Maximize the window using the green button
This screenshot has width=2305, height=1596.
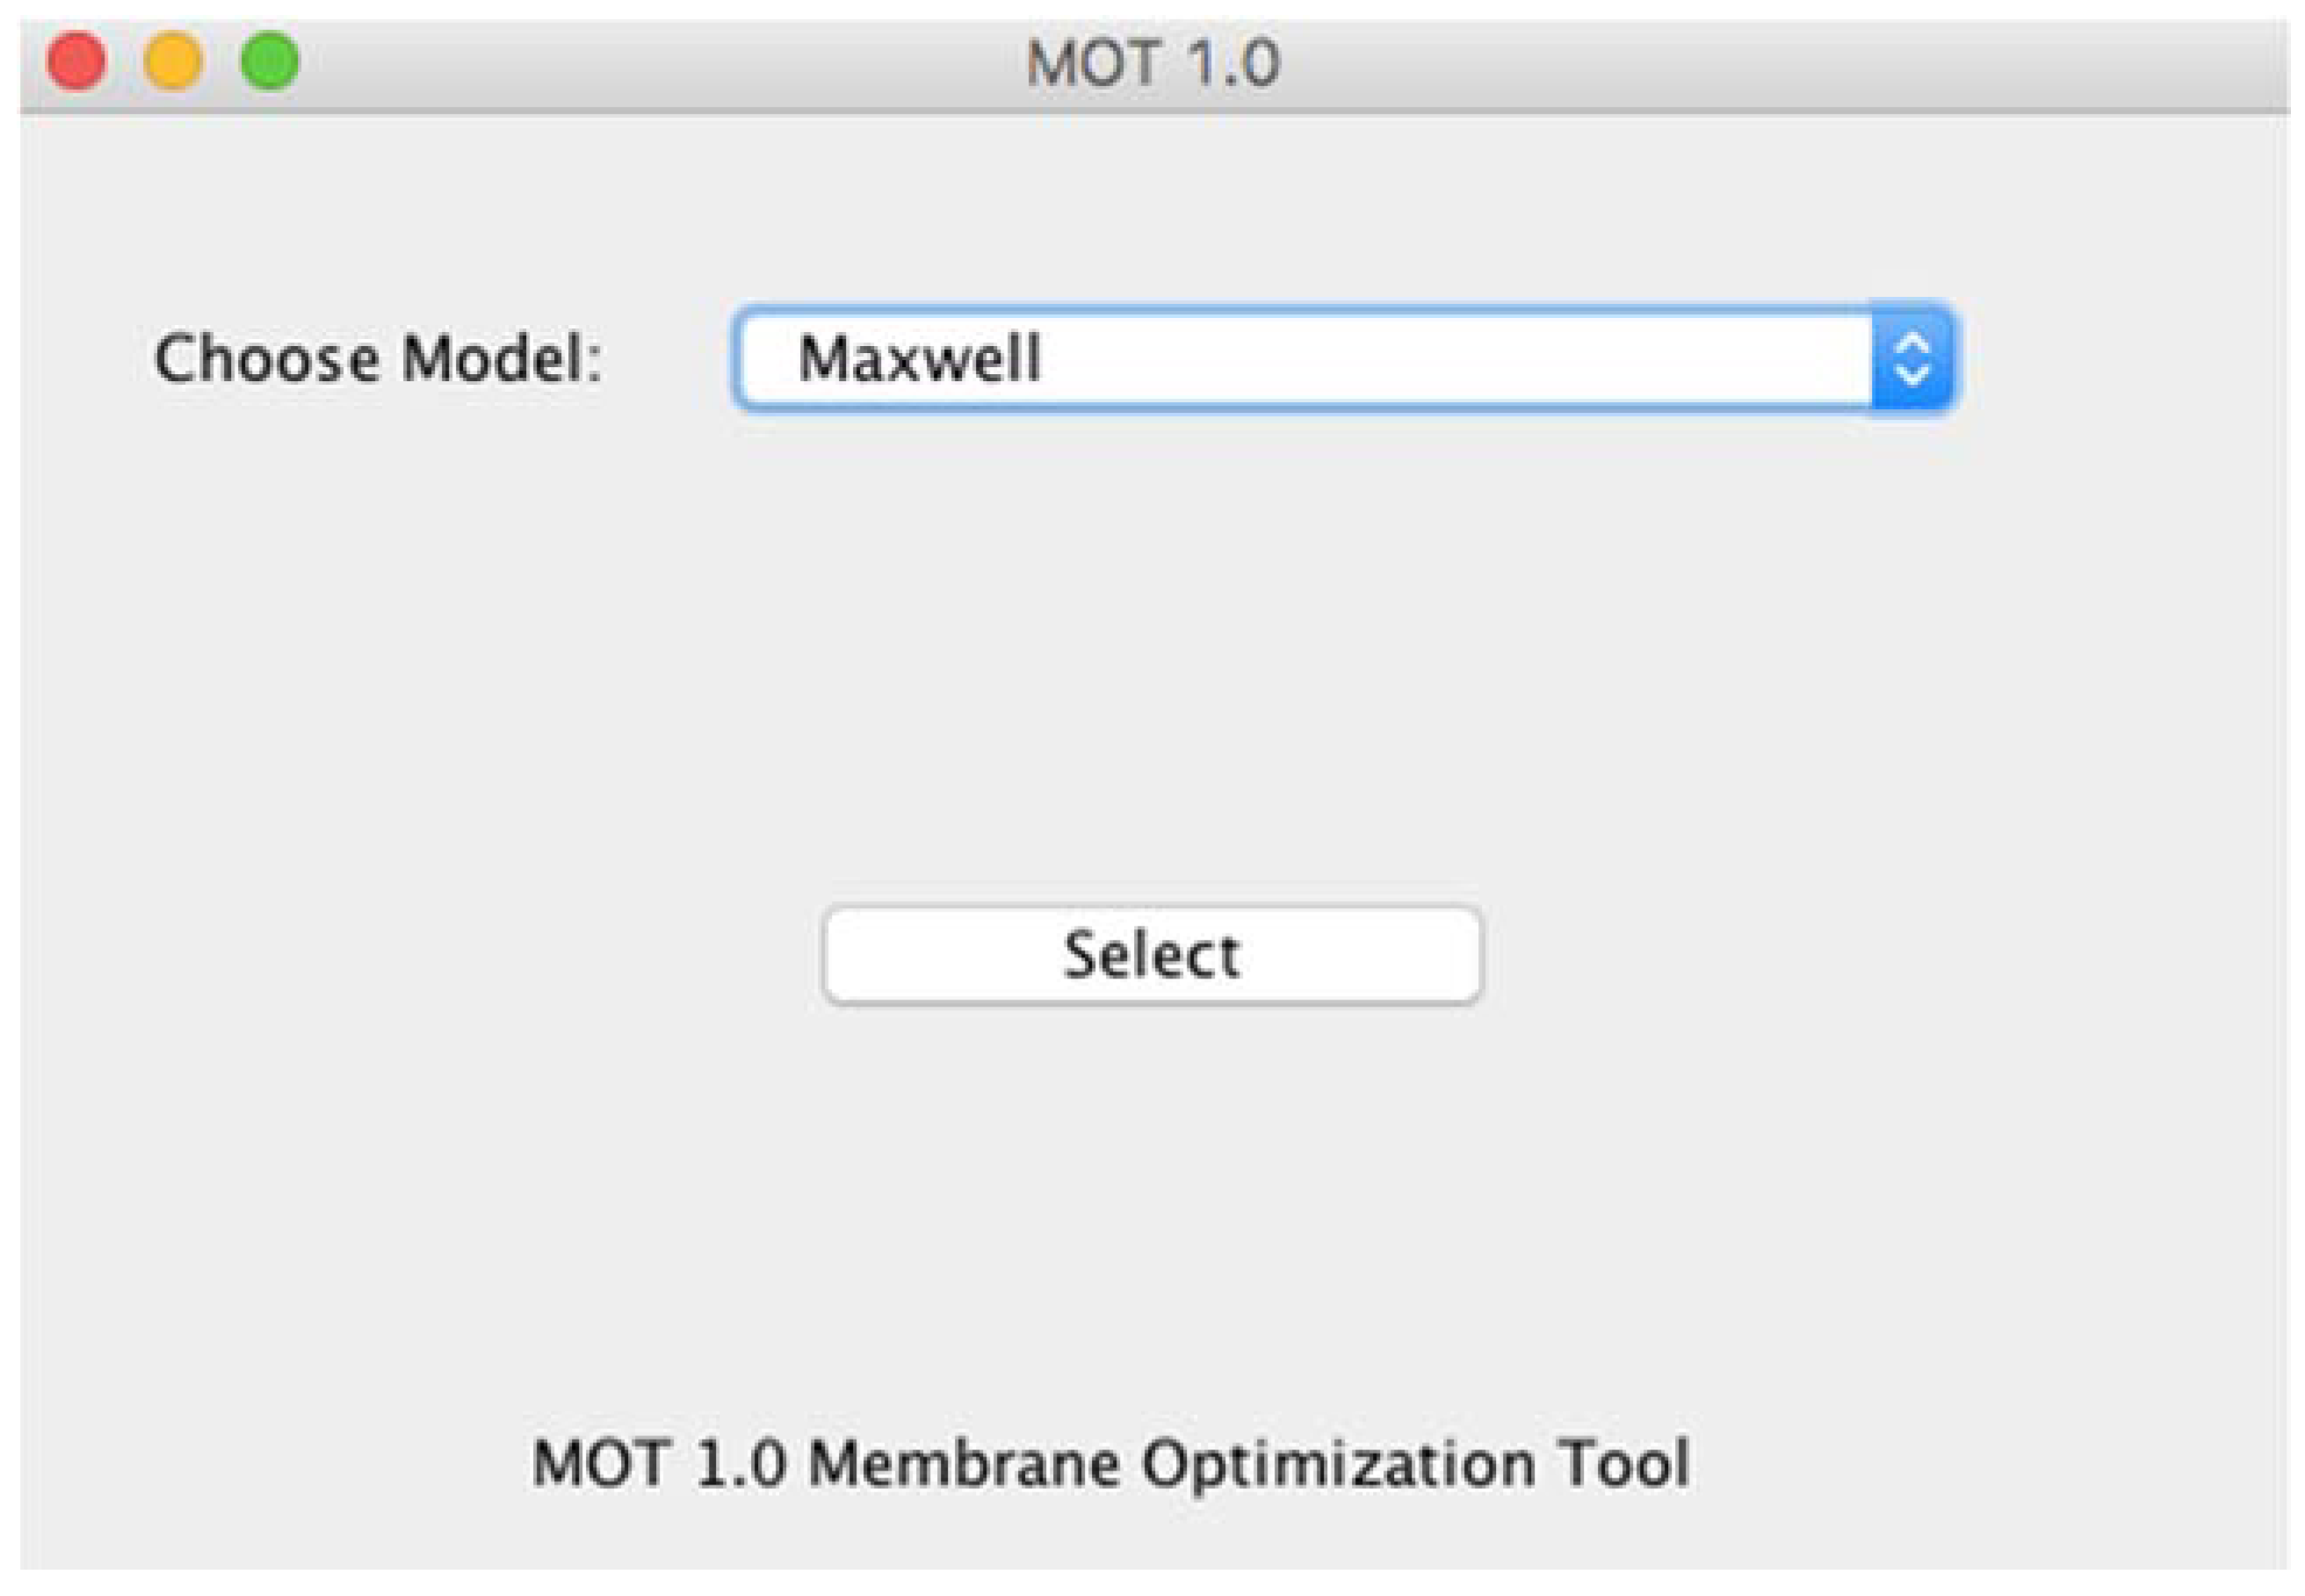[x=270, y=61]
